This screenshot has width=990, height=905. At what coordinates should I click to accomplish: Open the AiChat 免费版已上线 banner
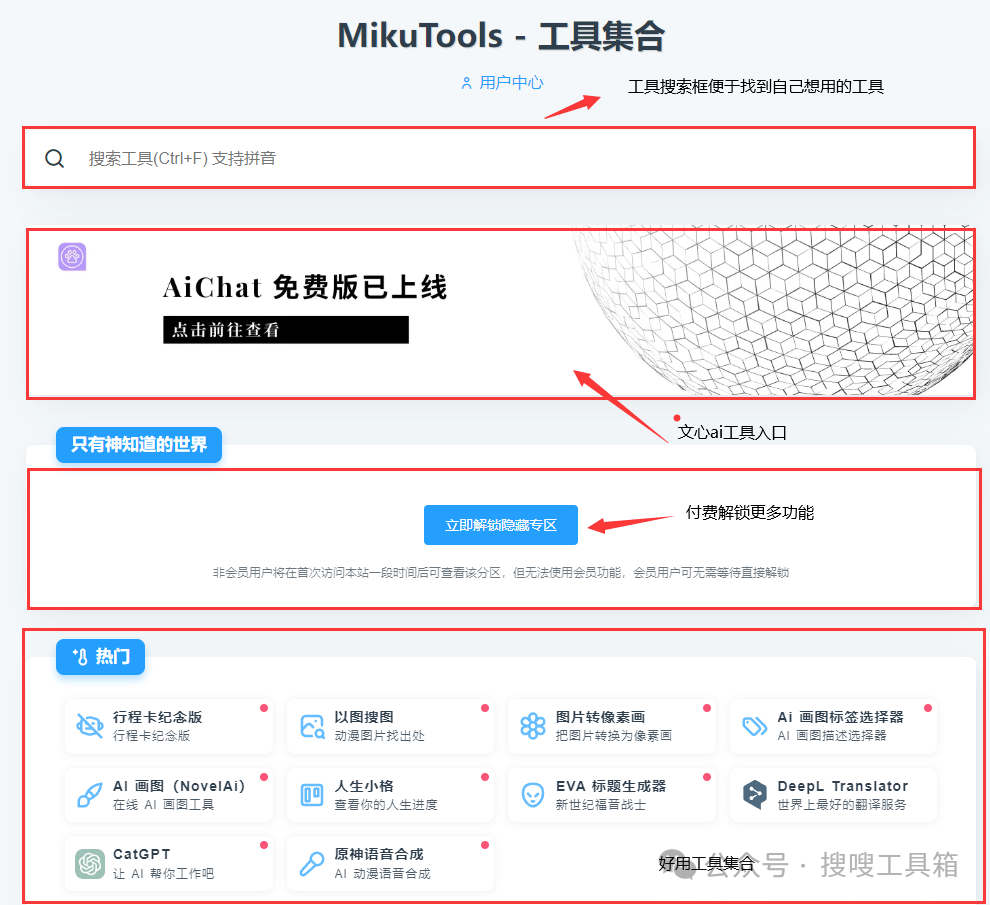click(x=501, y=314)
